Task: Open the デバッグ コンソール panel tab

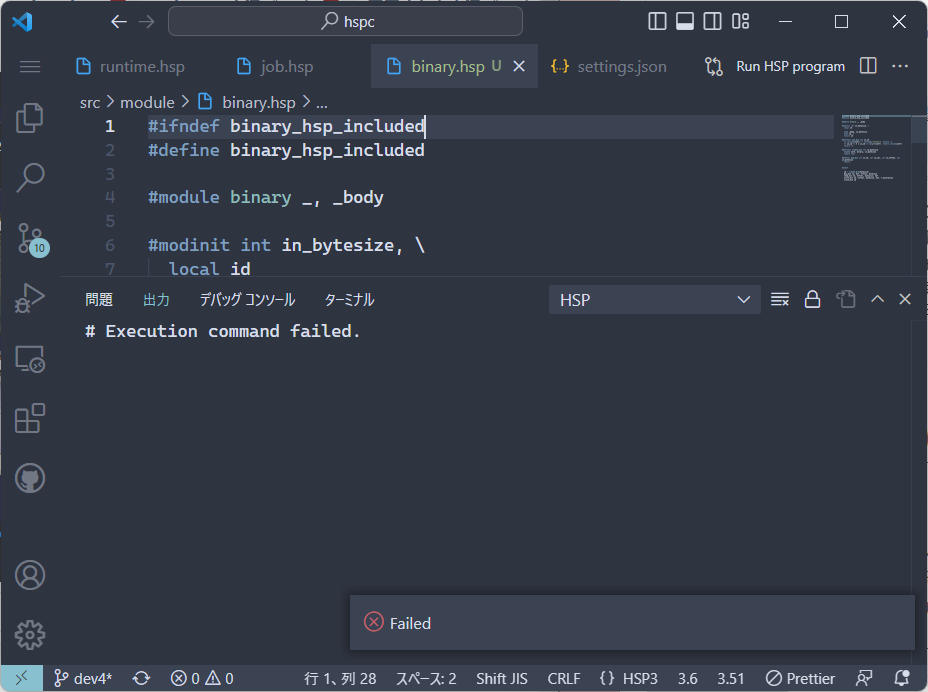Action: pyautogui.click(x=247, y=300)
